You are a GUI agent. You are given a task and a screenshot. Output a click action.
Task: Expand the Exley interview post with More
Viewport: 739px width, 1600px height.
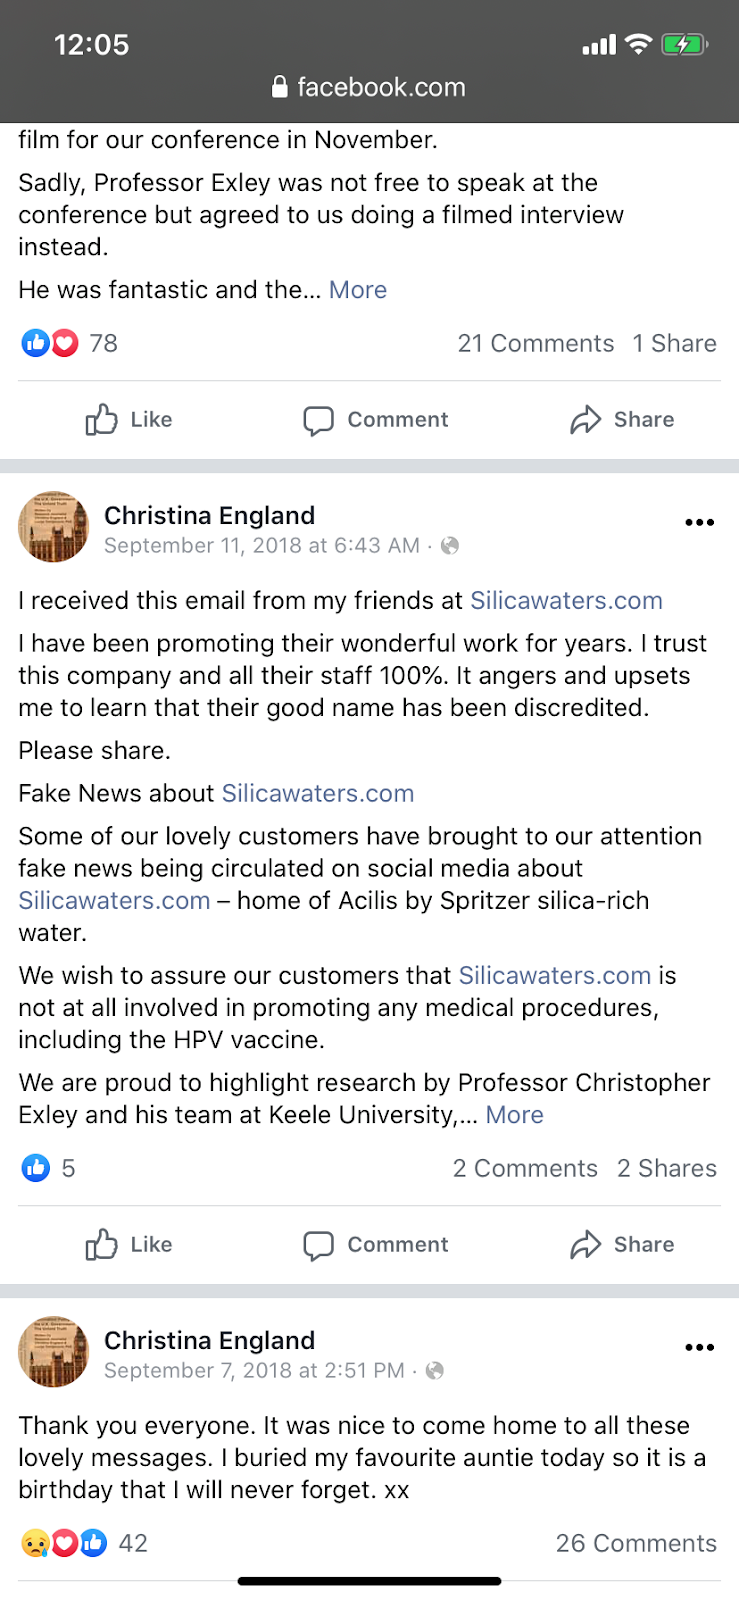click(358, 290)
